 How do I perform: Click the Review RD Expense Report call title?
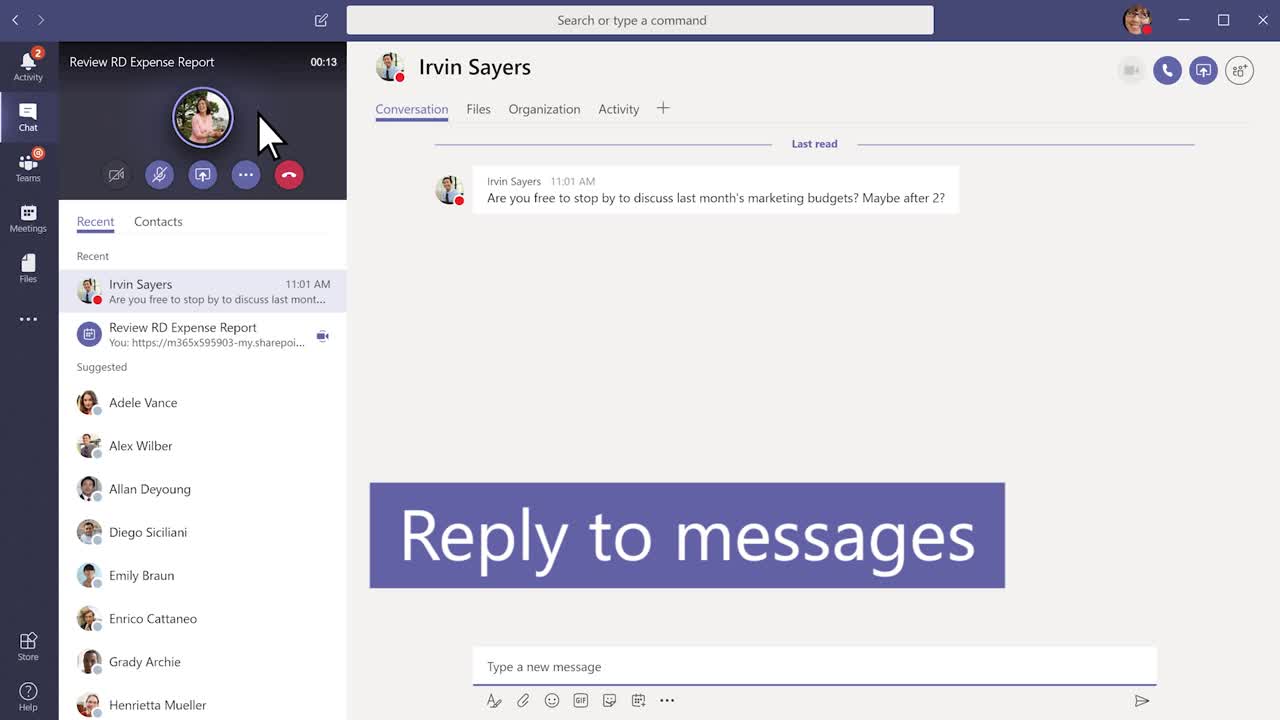coord(142,62)
